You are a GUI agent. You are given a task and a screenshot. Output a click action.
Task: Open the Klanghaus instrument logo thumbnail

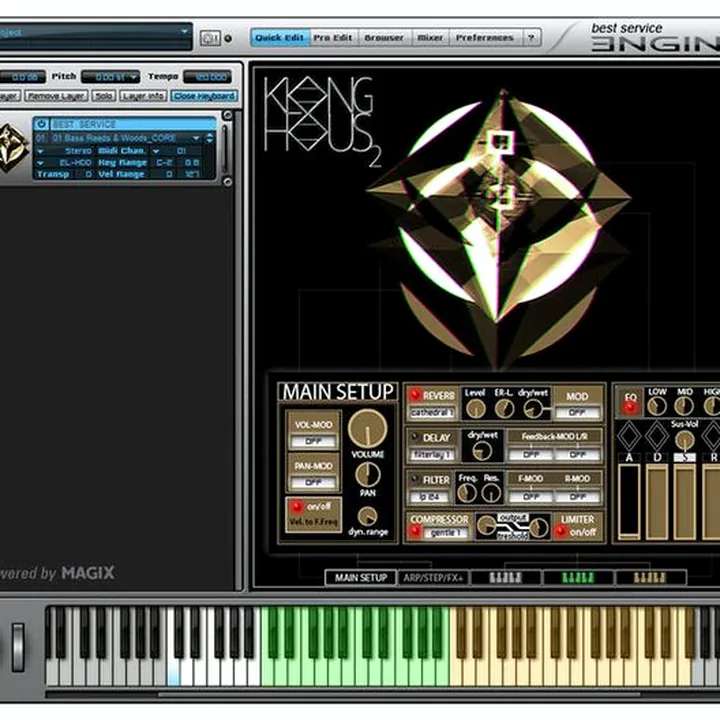click(13, 149)
